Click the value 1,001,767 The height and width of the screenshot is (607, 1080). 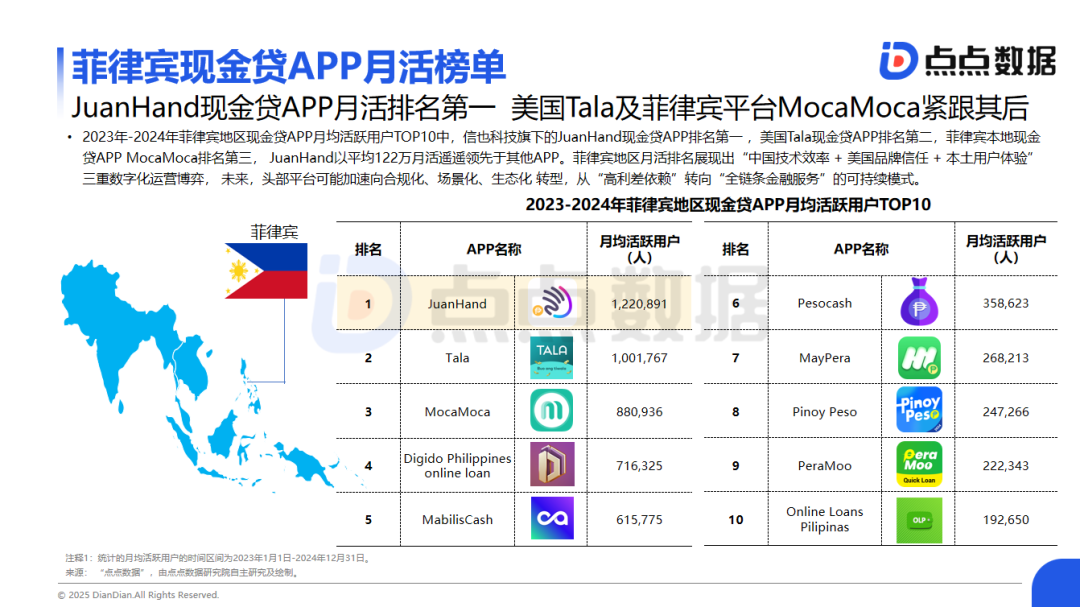point(639,358)
